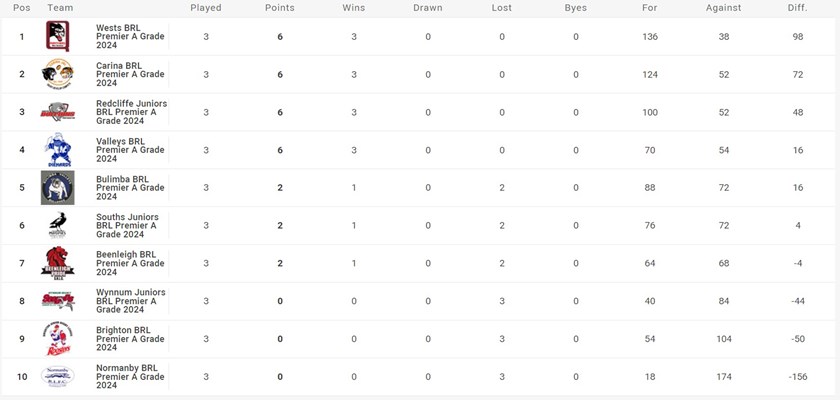Click the Wests BRL team logo
The height and width of the screenshot is (400, 840).
click(57, 37)
